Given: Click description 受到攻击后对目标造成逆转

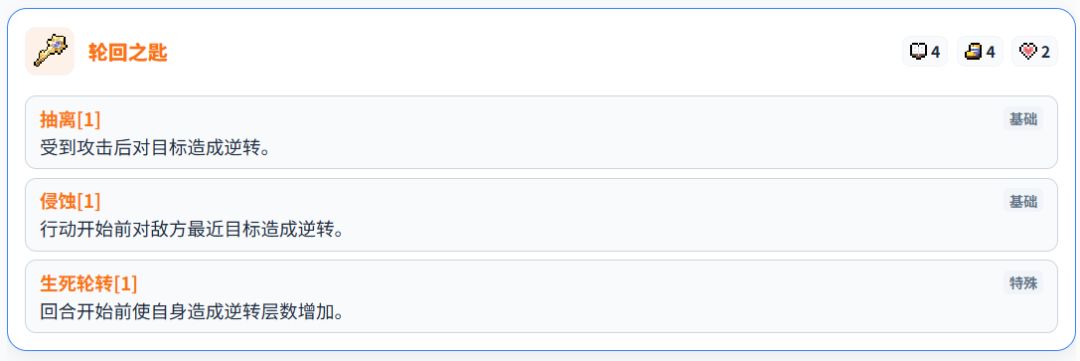Looking at the screenshot, I should pyautogui.click(x=155, y=147).
